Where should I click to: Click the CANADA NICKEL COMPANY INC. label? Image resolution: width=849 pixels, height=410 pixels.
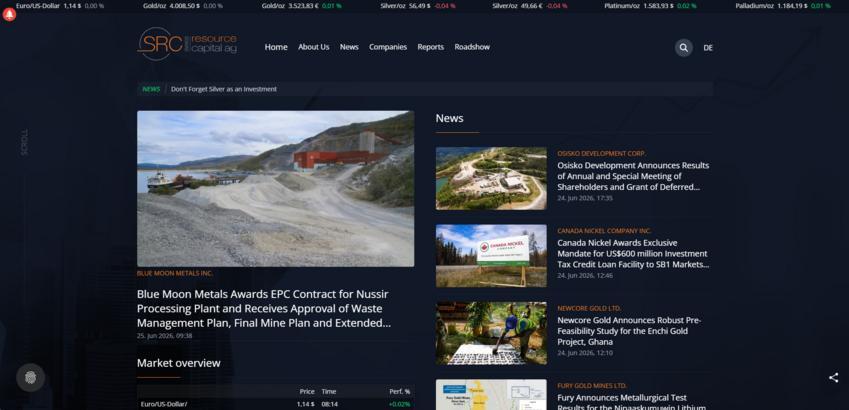(x=604, y=231)
